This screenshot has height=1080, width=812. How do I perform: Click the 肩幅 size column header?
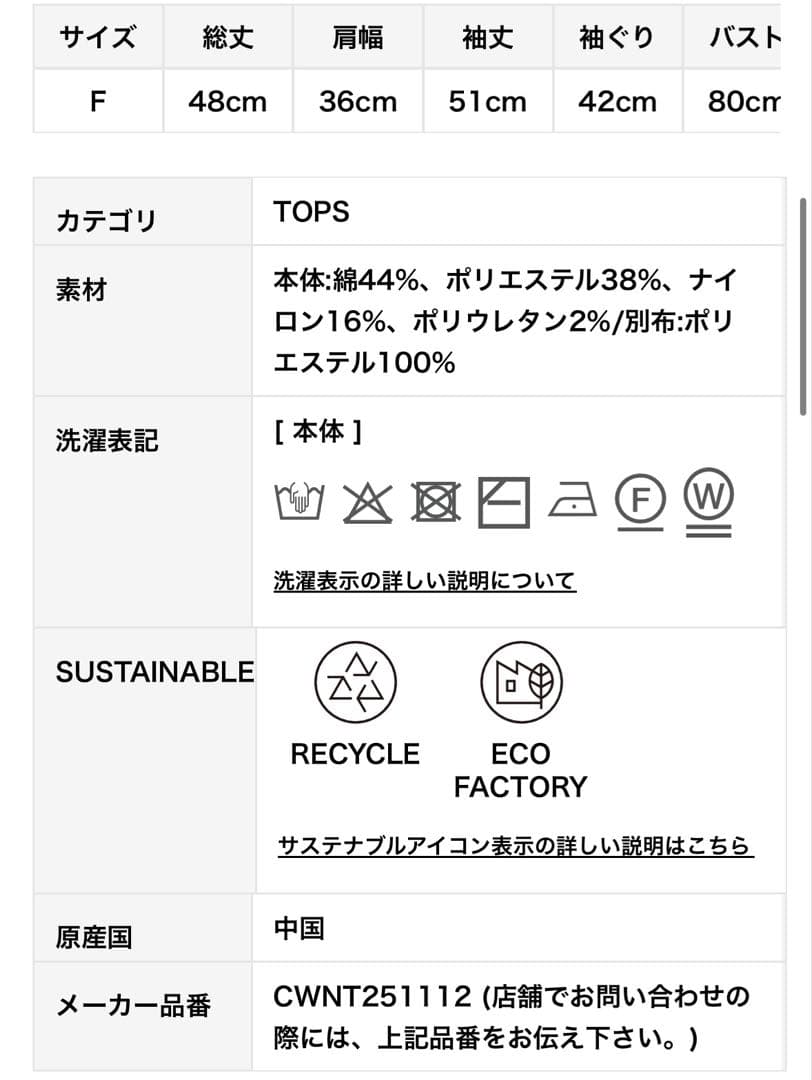pos(358,38)
